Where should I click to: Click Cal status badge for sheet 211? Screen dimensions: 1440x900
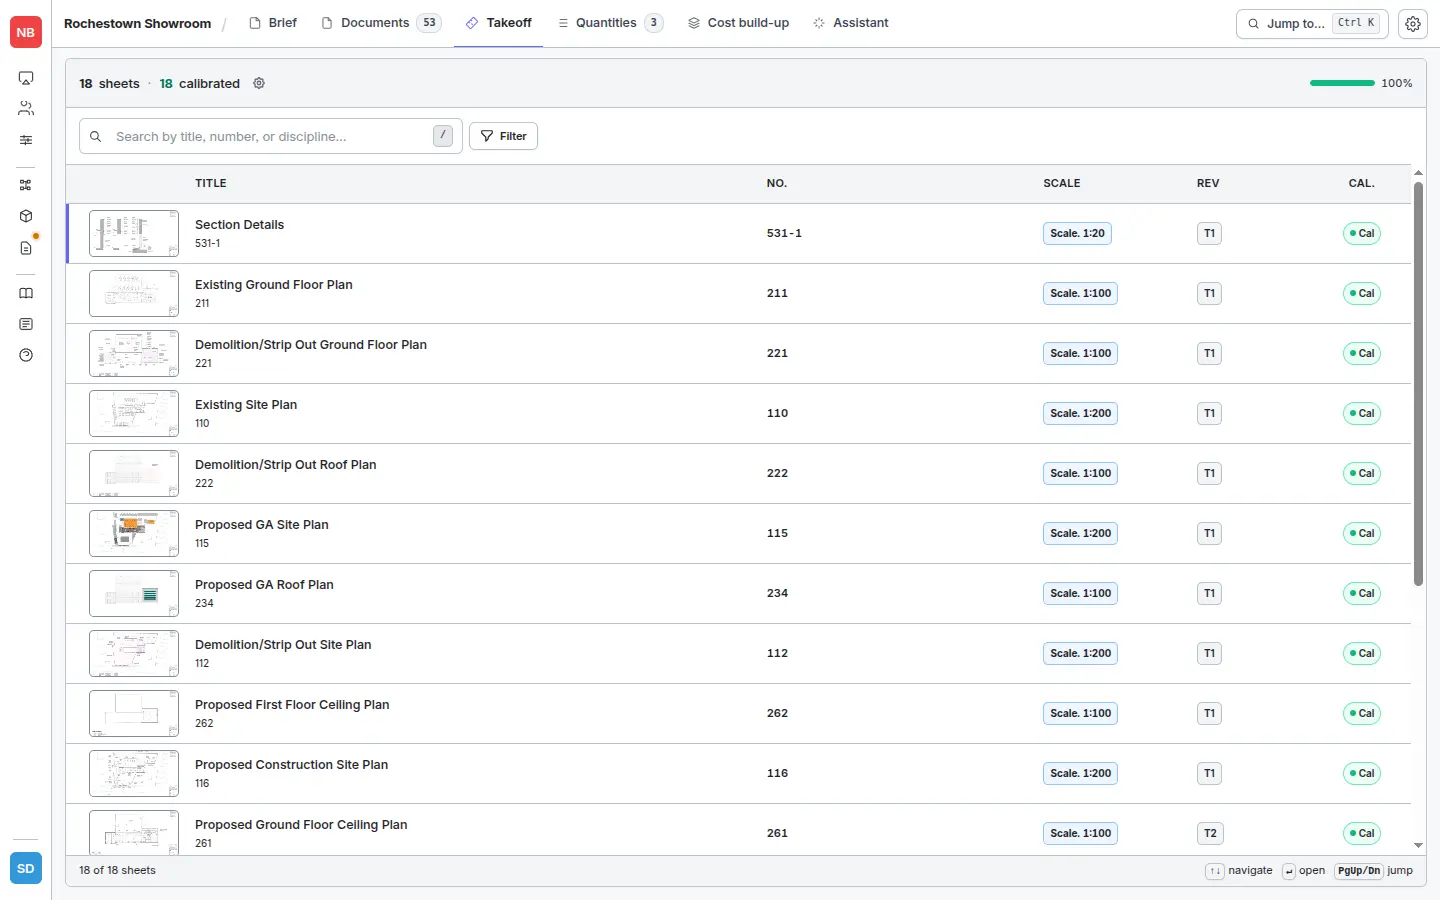point(1362,293)
